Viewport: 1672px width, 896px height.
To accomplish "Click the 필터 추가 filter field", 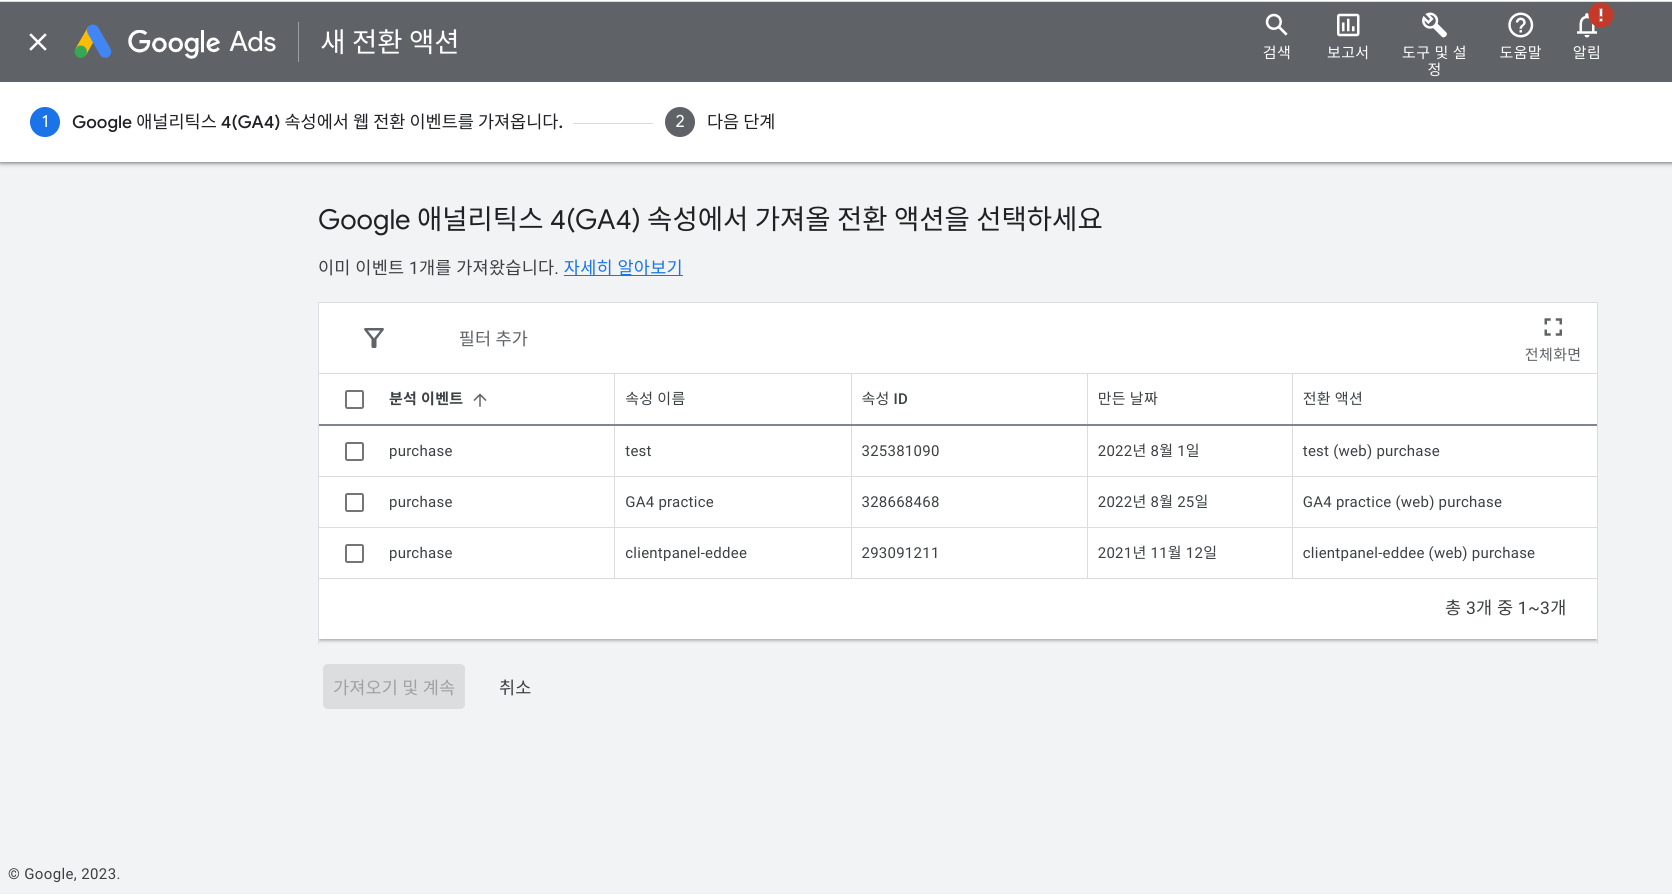I will coord(493,338).
